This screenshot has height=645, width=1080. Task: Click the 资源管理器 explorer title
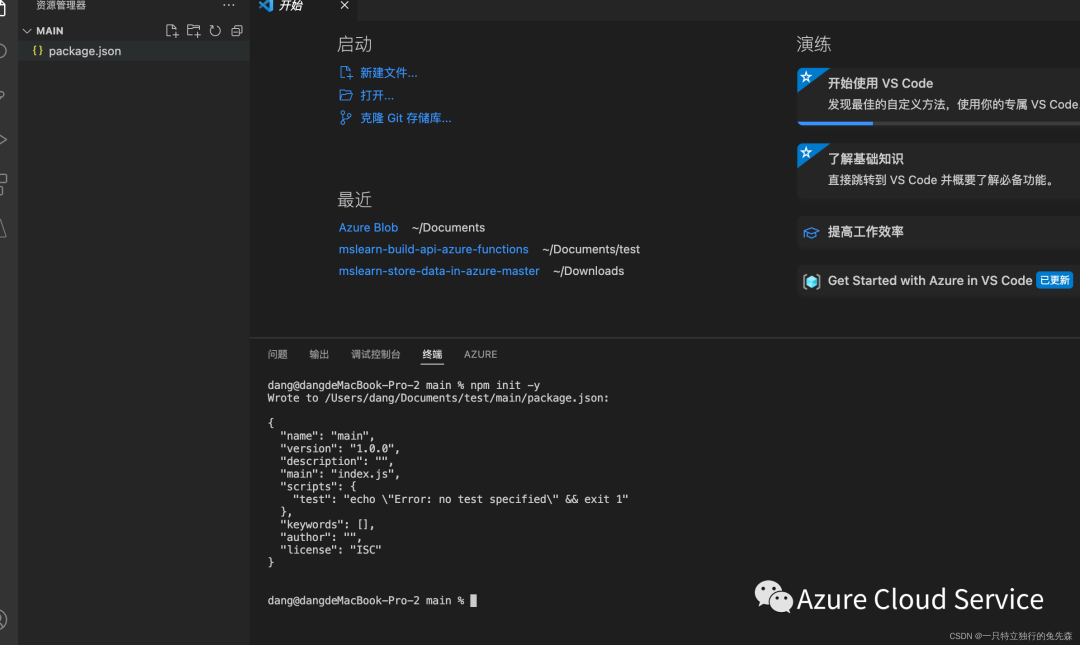click(x=61, y=6)
